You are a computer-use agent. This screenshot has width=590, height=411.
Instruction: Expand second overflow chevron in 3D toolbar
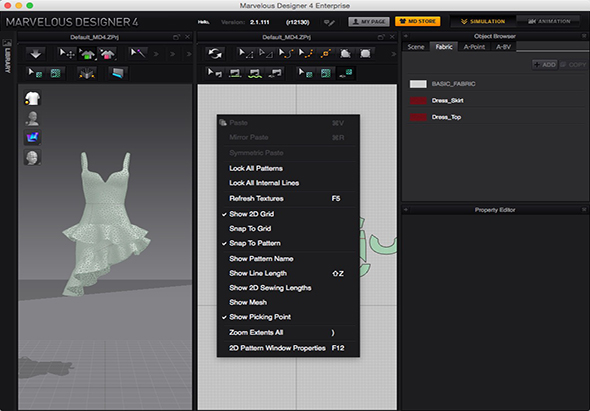pos(172,55)
